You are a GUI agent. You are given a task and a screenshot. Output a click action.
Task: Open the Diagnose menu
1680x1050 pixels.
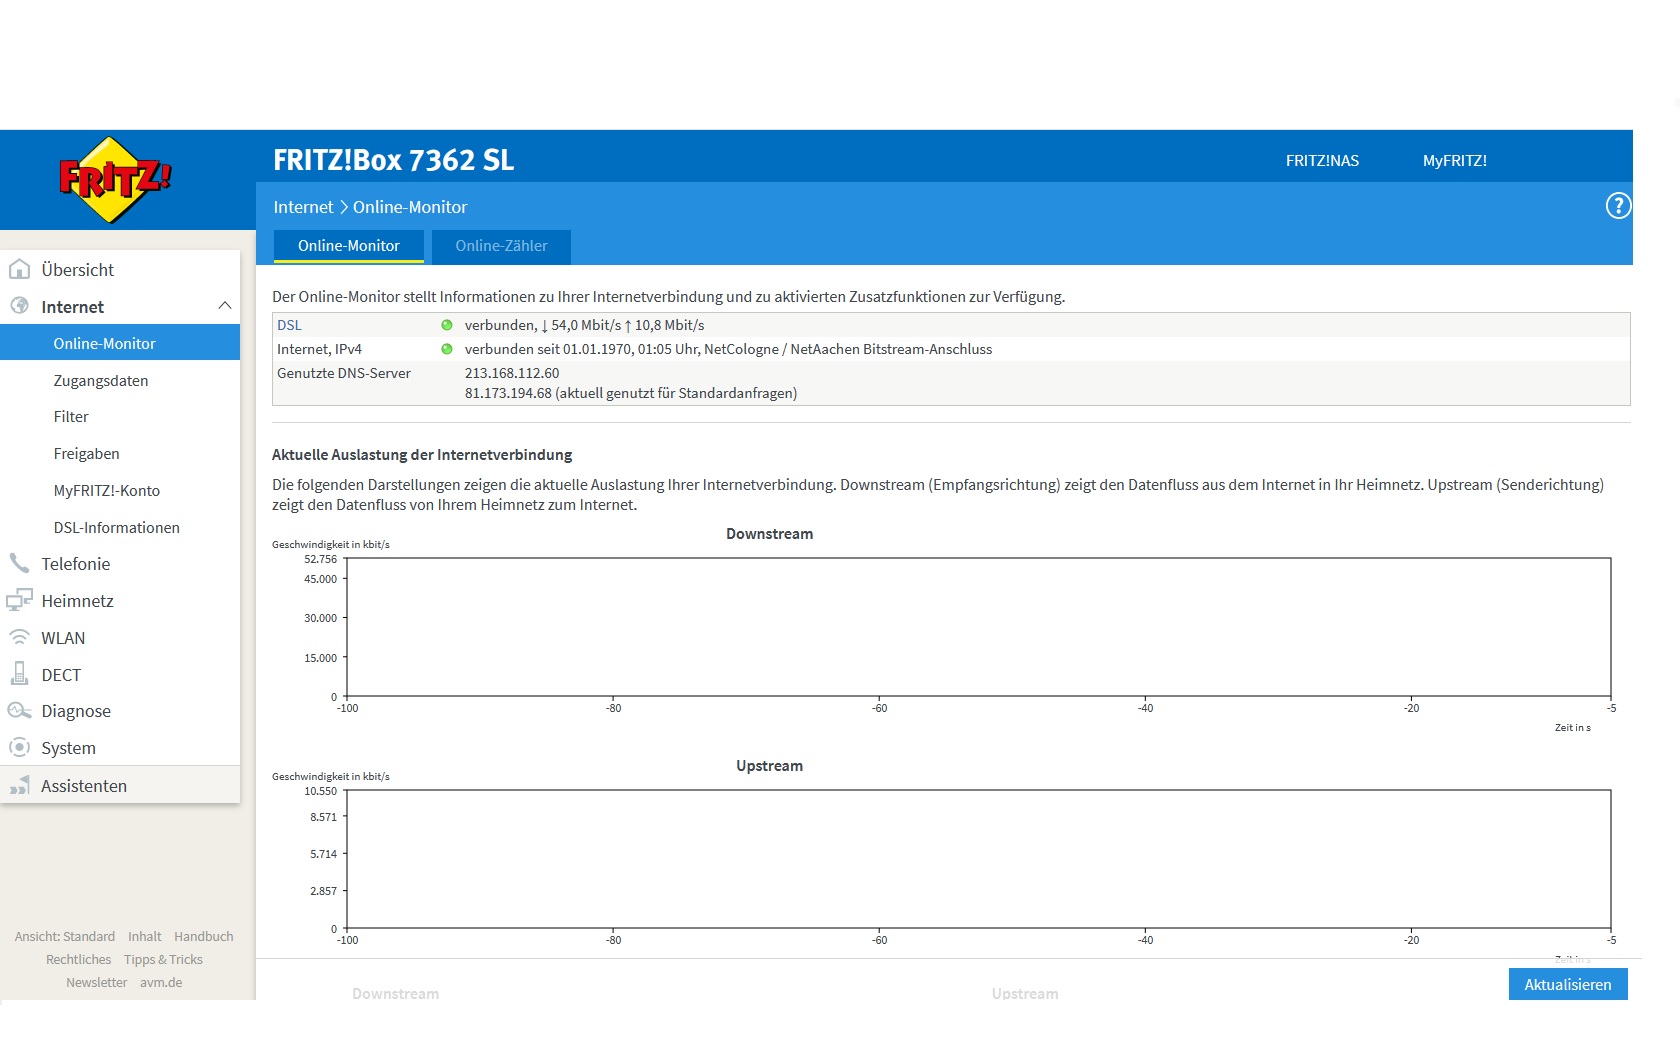tap(76, 711)
